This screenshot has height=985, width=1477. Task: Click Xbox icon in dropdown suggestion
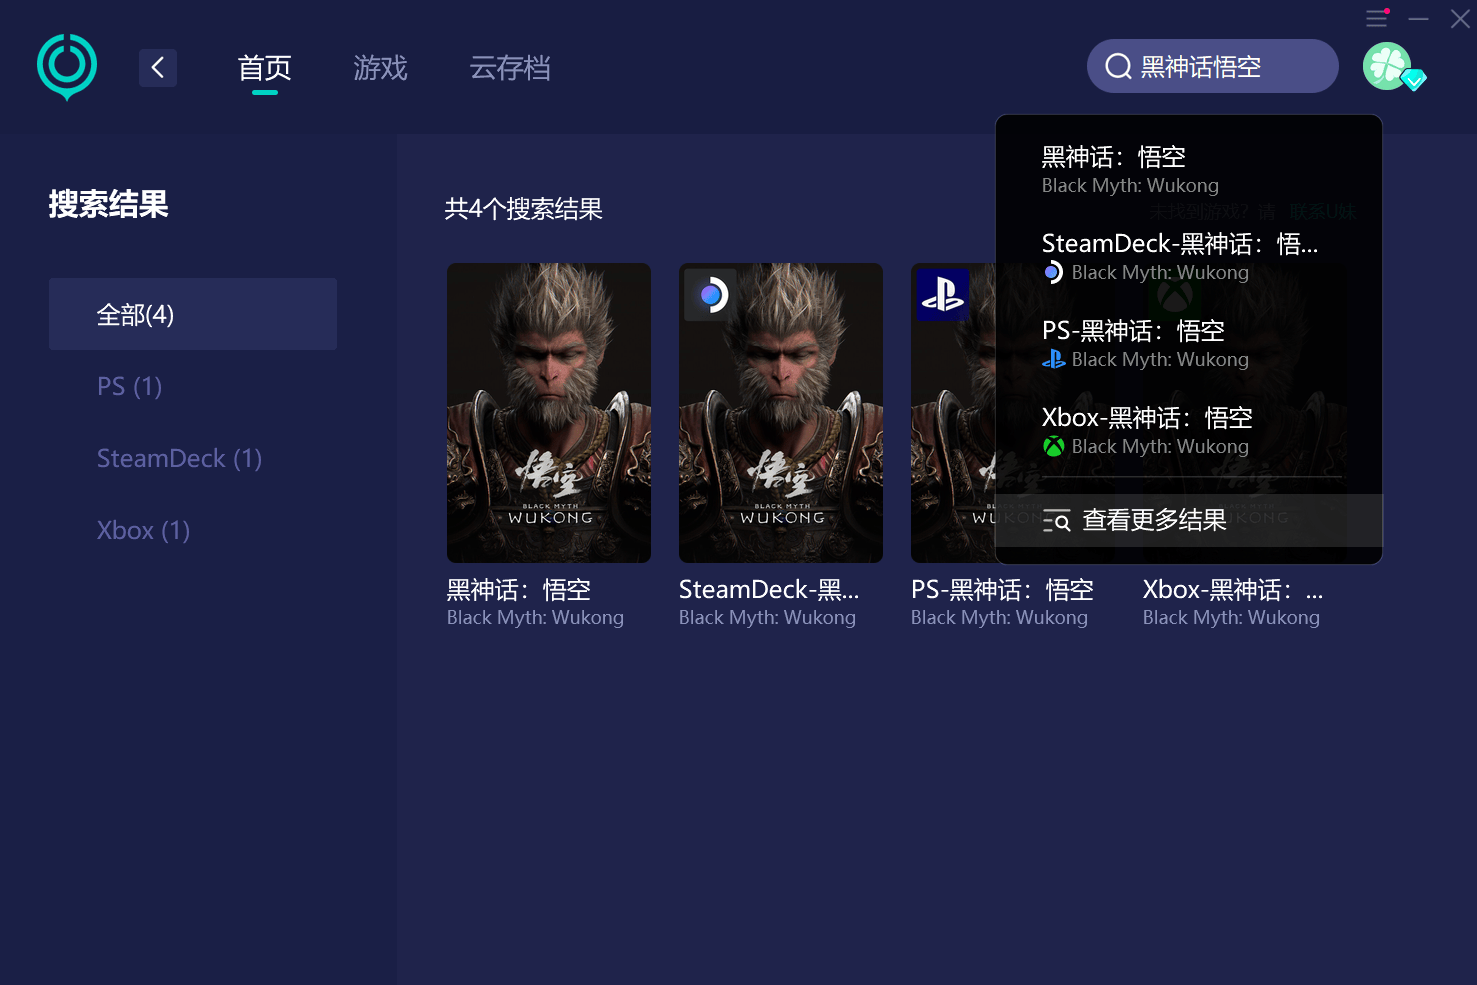click(x=1053, y=446)
